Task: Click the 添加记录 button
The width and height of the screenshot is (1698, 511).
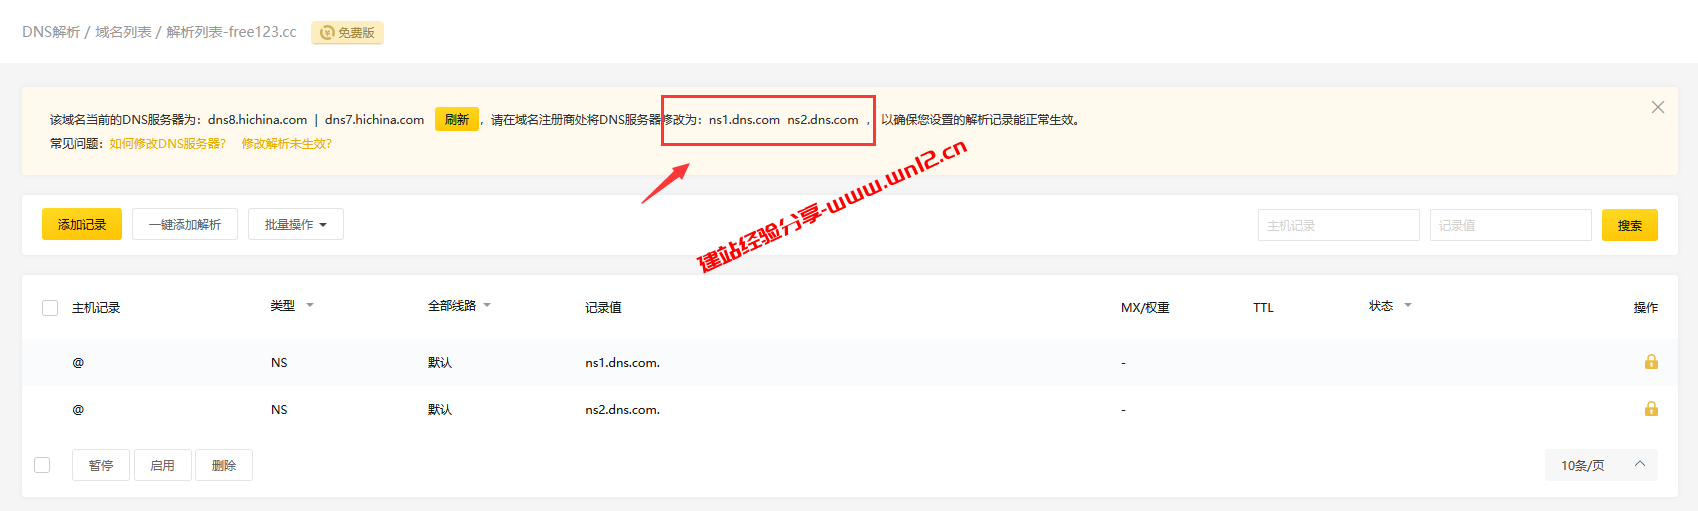Action: (x=82, y=225)
